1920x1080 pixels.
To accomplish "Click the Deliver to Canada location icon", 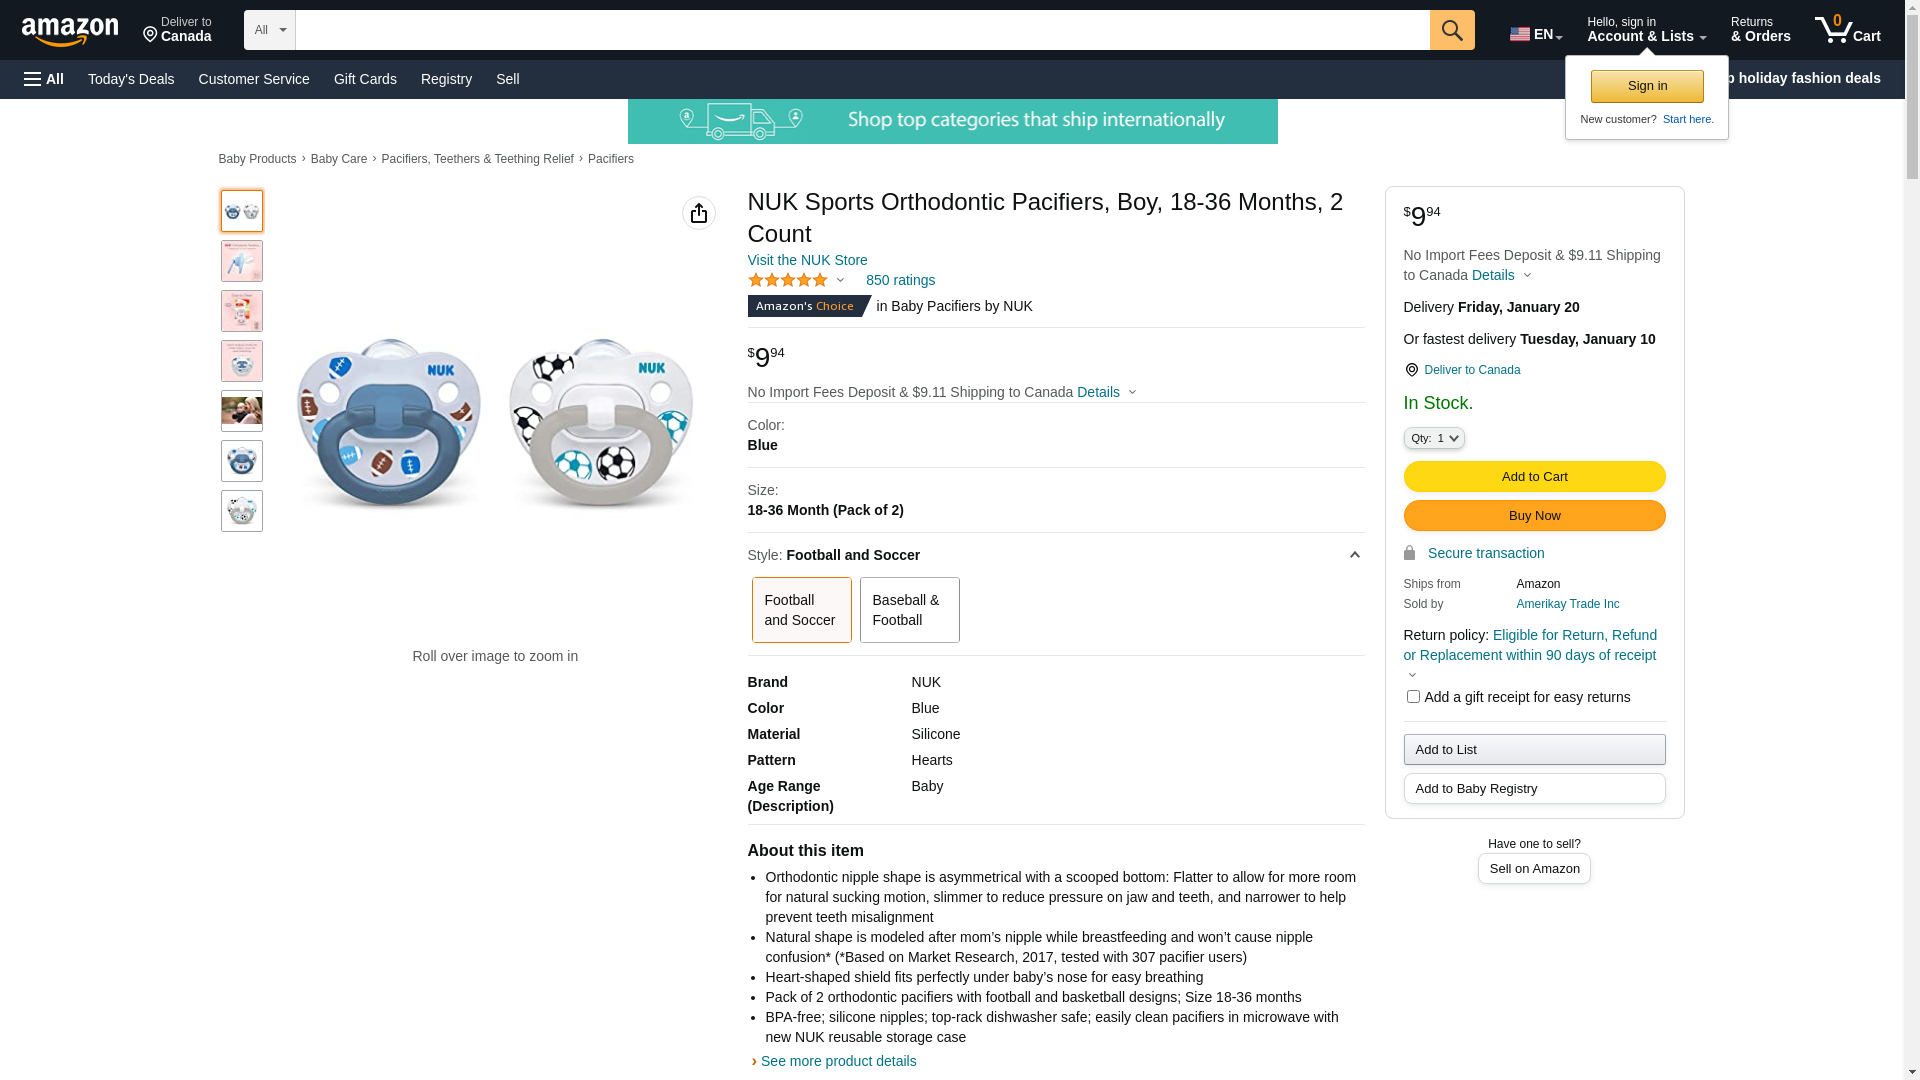I will tap(152, 35).
